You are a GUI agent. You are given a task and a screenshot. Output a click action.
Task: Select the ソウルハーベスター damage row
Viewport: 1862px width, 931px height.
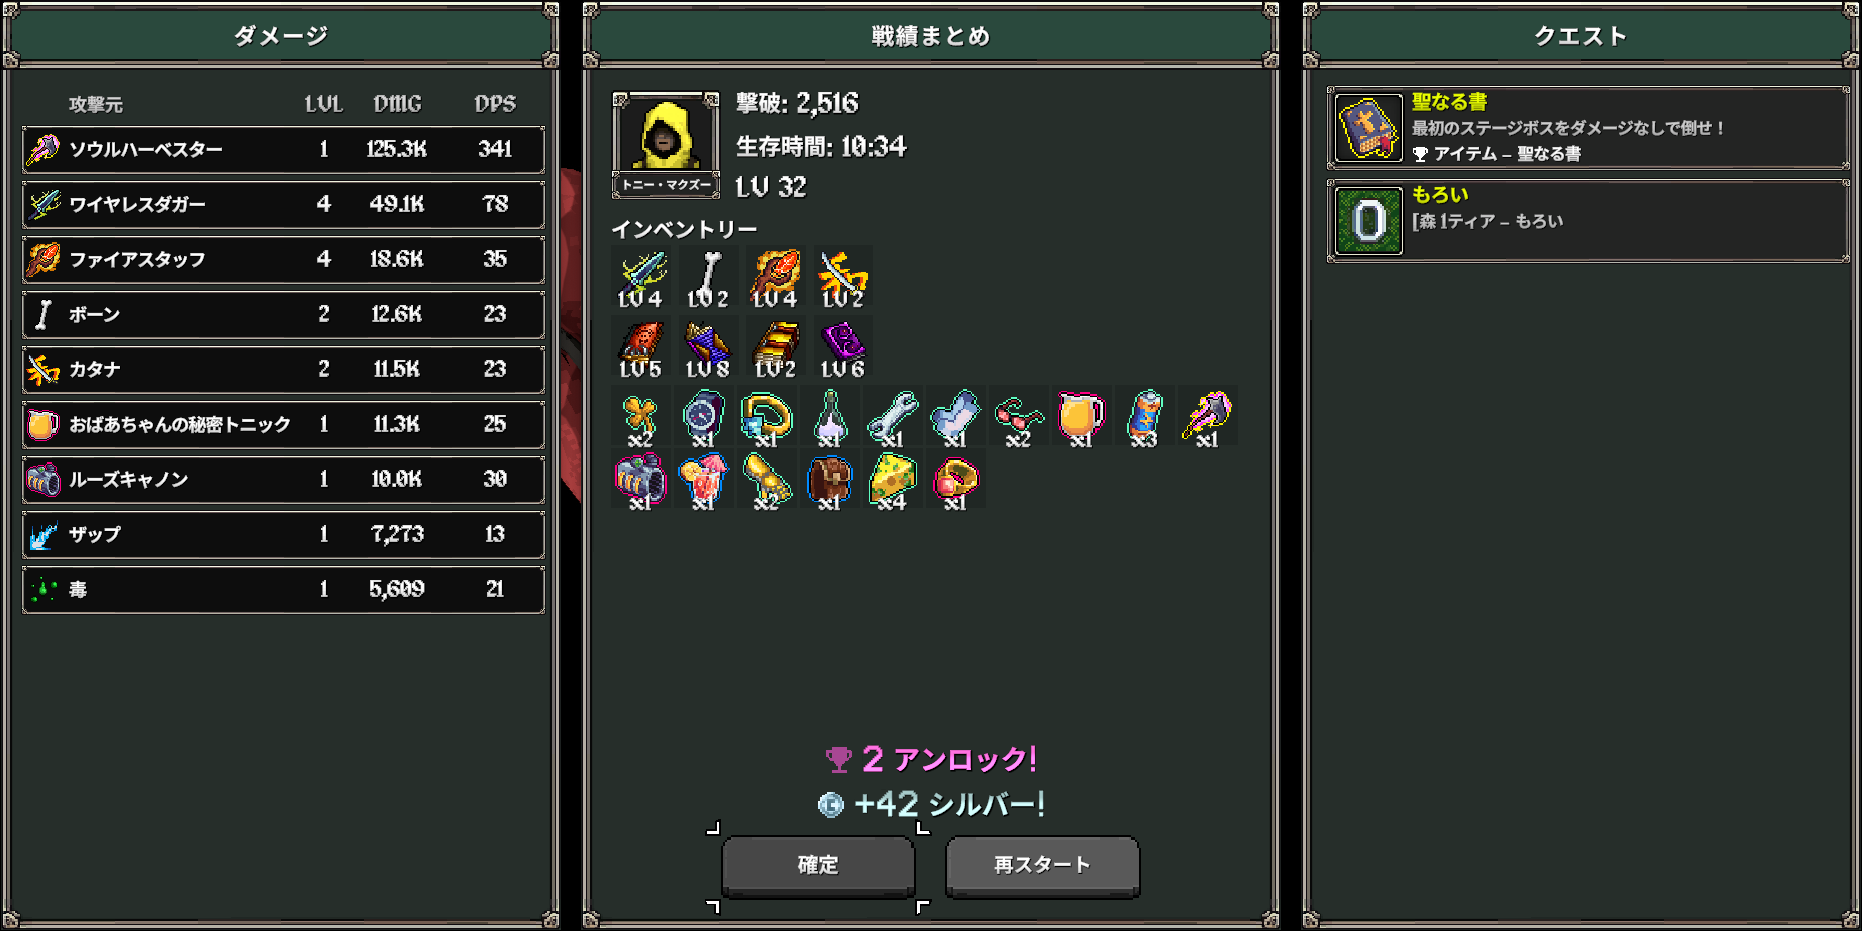[x=284, y=150]
